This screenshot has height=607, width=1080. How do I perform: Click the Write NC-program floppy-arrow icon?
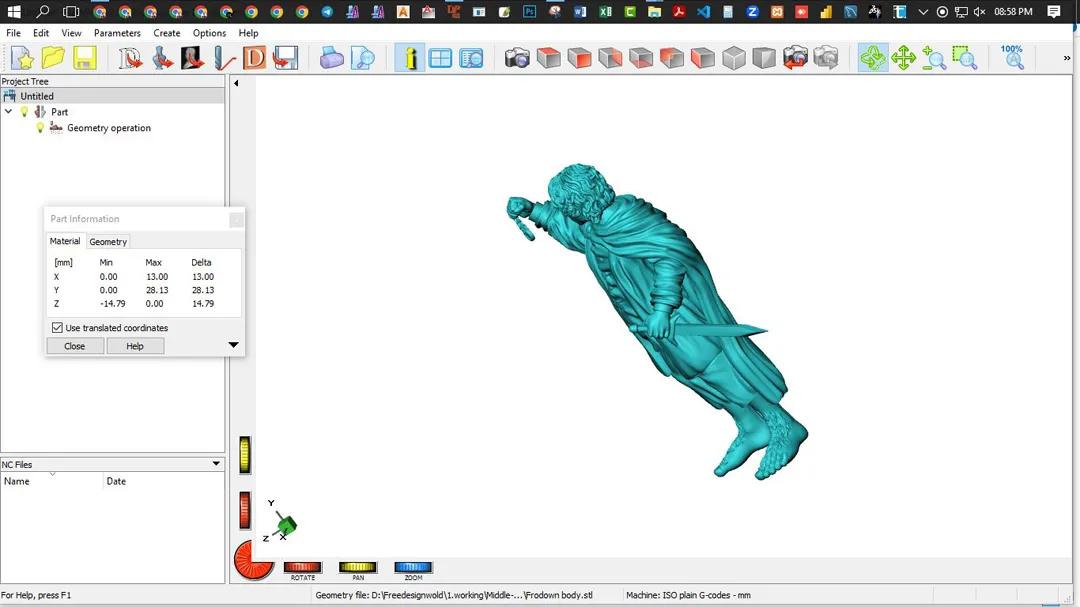coord(285,58)
